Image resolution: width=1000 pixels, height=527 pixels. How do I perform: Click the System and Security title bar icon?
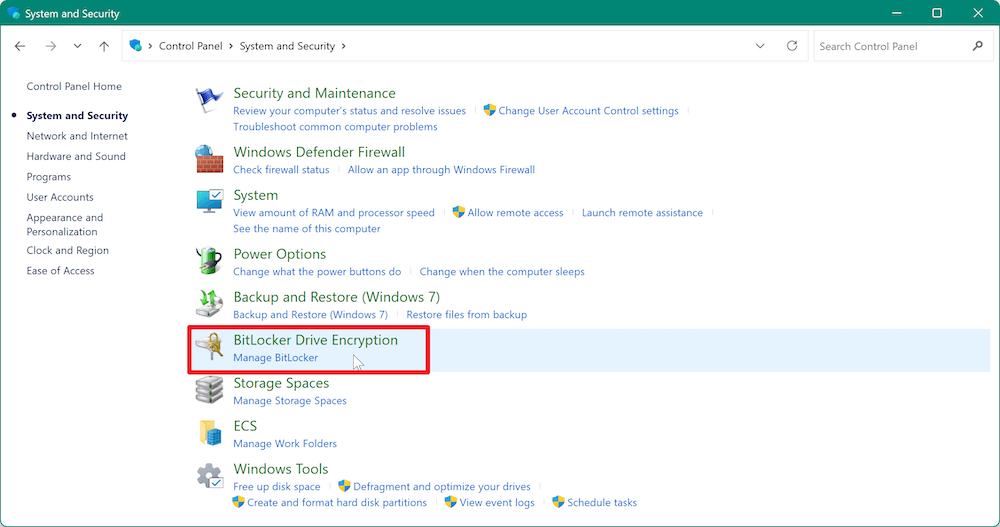click(13, 13)
